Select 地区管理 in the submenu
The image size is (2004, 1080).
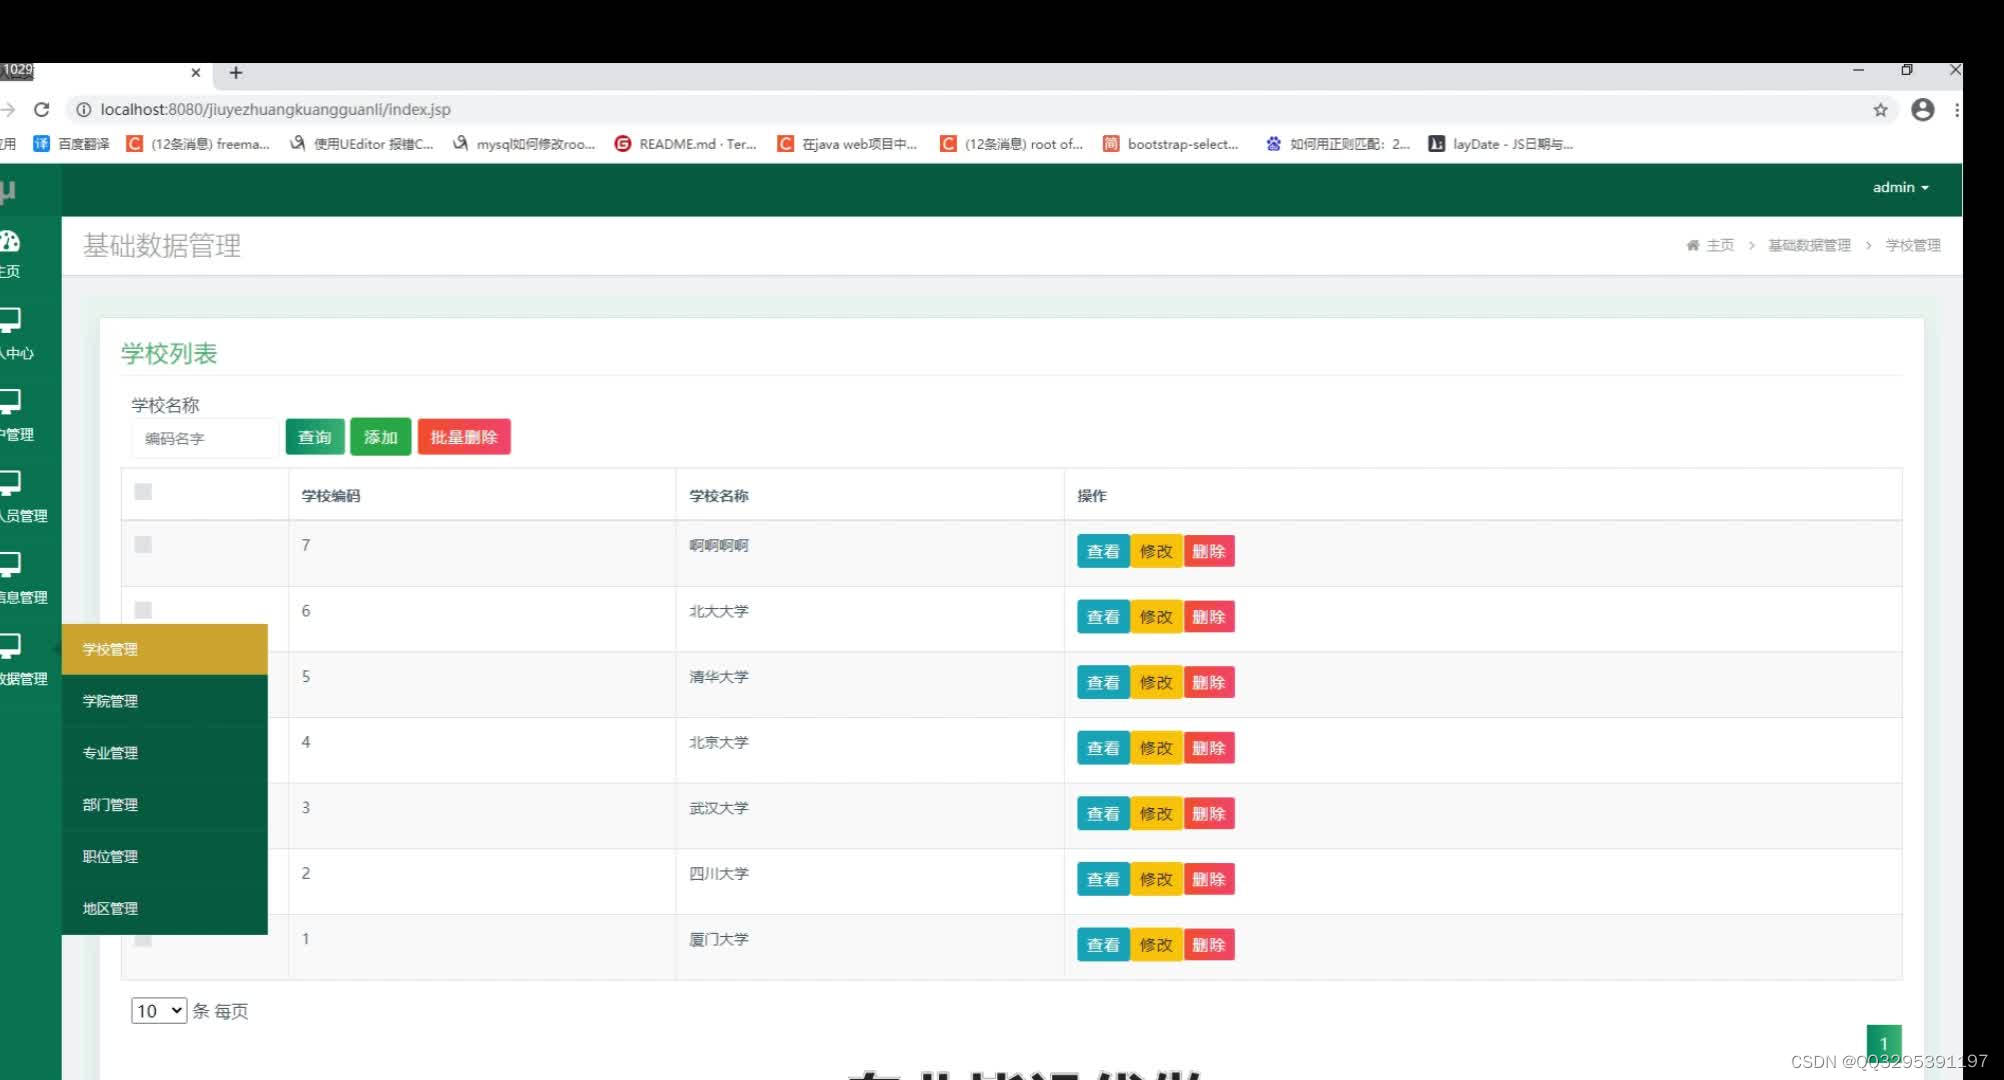coord(165,909)
